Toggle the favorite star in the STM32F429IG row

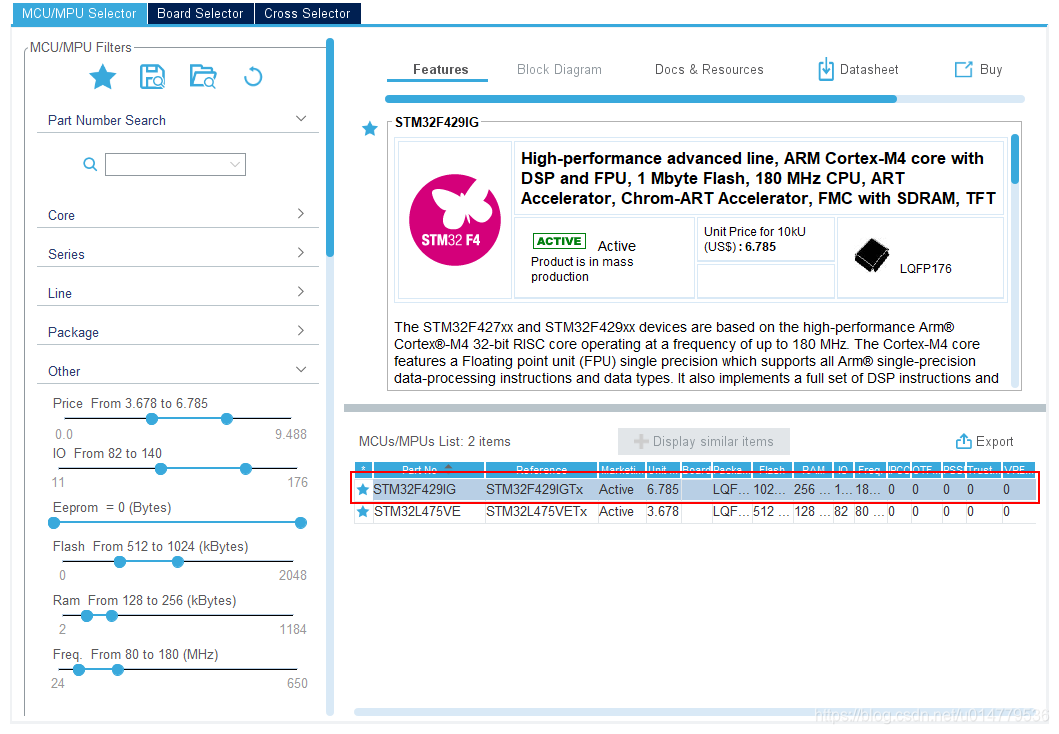click(x=363, y=490)
